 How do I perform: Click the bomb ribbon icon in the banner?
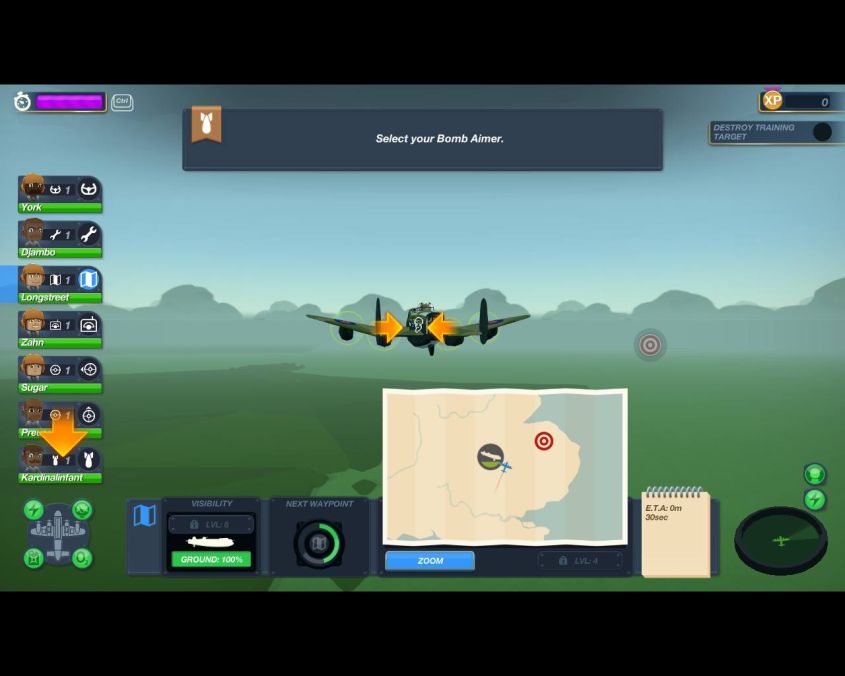[206, 125]
